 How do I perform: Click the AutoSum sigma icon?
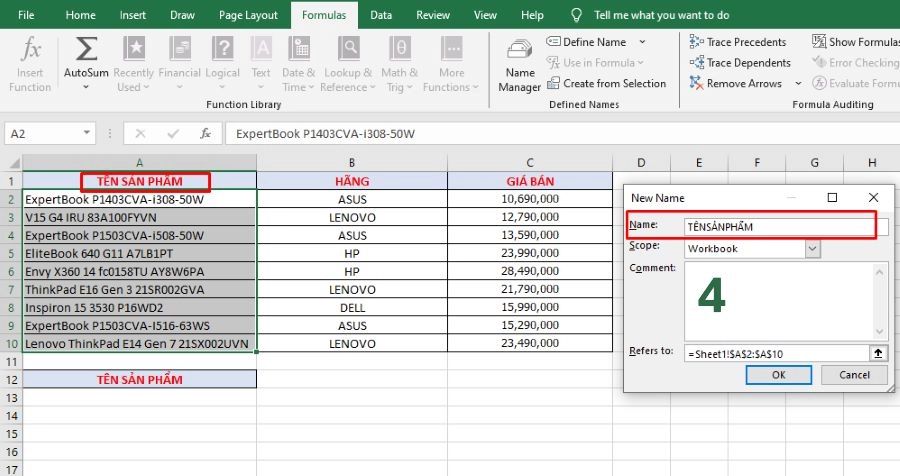[86, 49]
